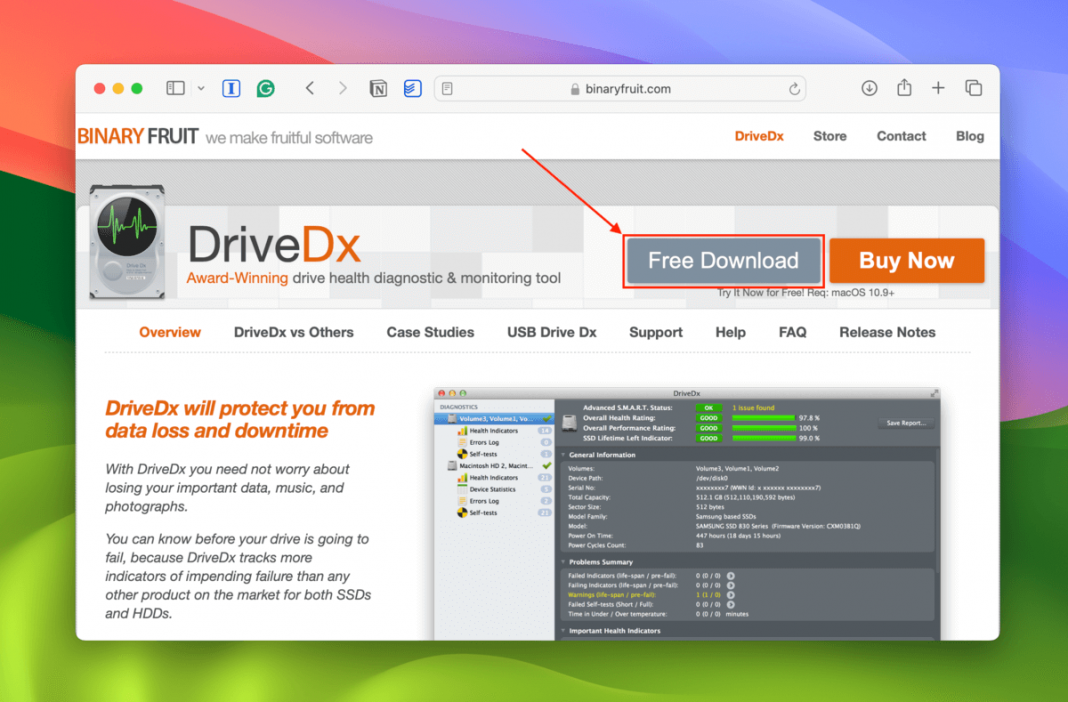Screen dimensions: 1068x702
Task: Click the Safari sidebar toggle icon
Action: pos(175,88)
